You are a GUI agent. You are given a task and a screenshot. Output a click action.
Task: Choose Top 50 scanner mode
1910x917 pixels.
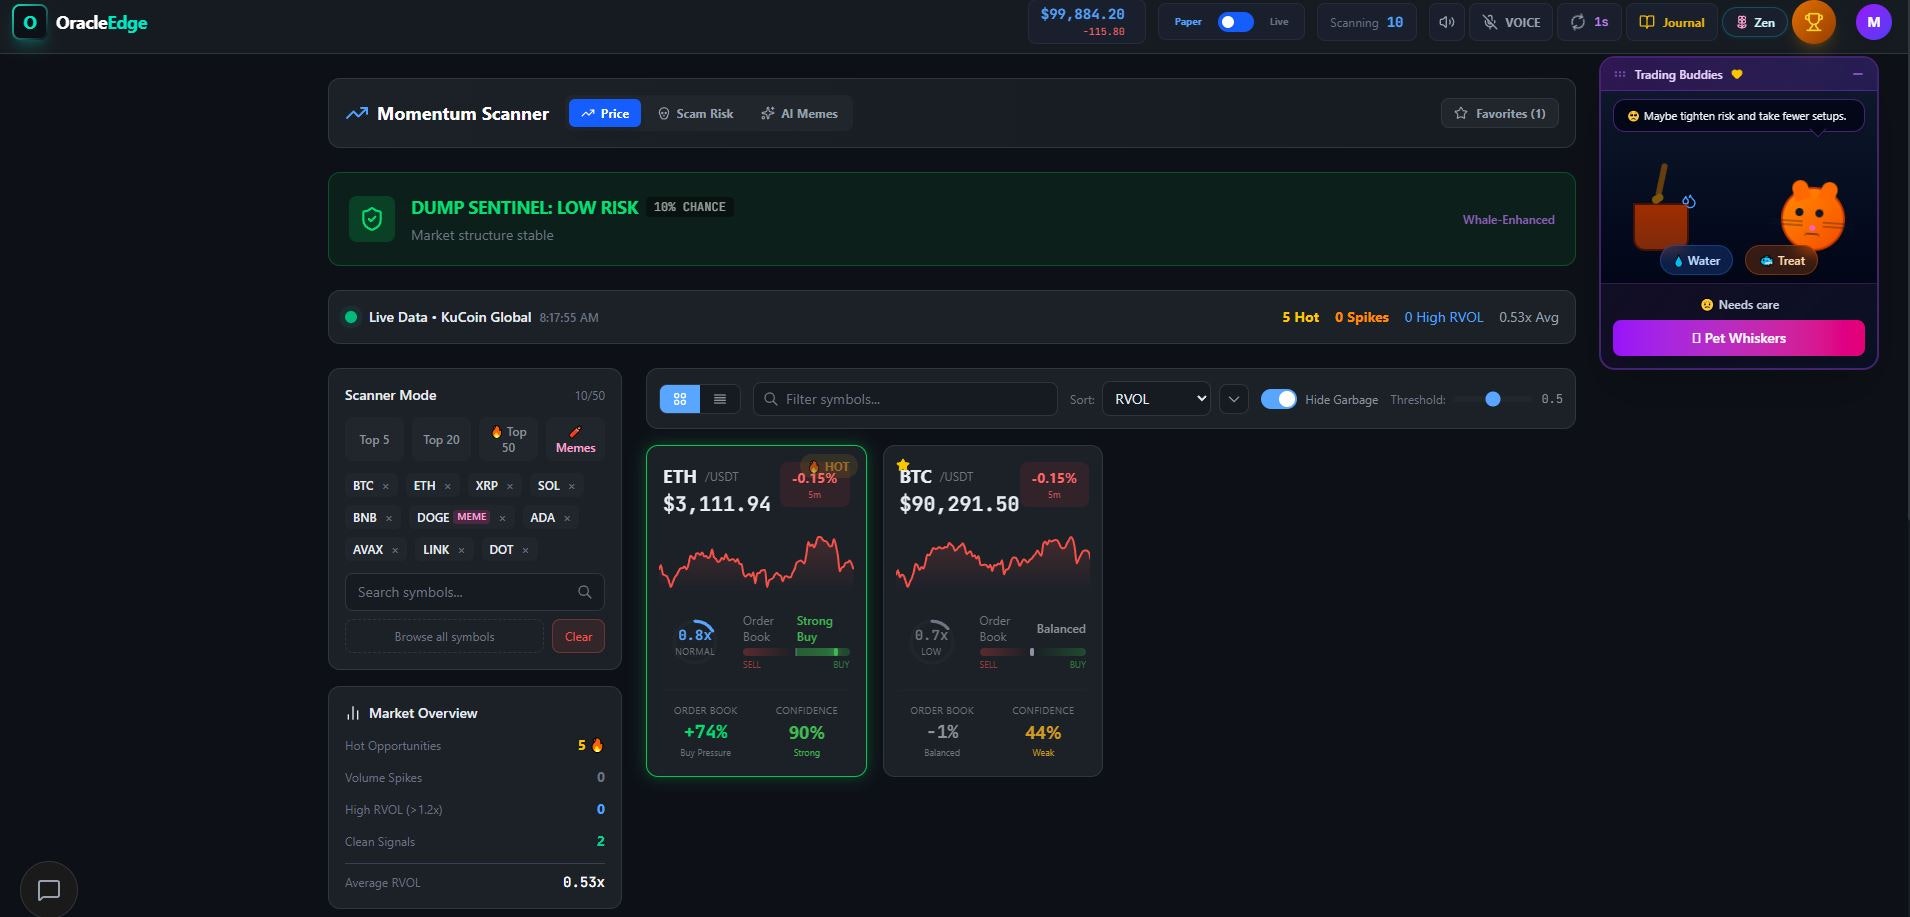[509, 440]
